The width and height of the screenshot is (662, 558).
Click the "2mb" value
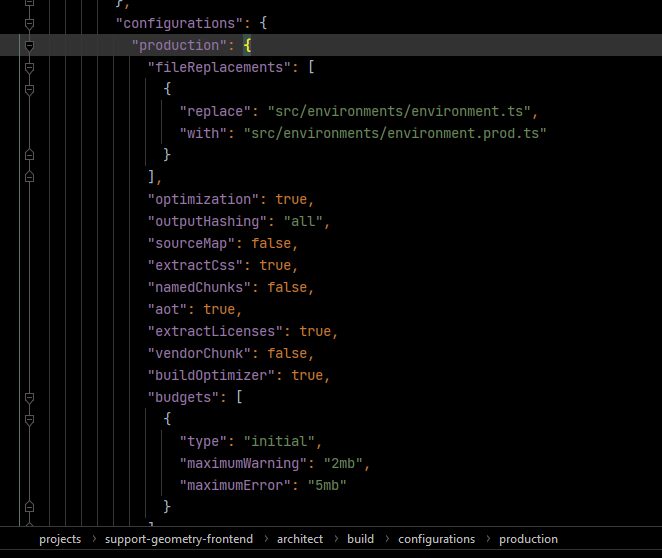pyautogui.click(x=343, y=463)
